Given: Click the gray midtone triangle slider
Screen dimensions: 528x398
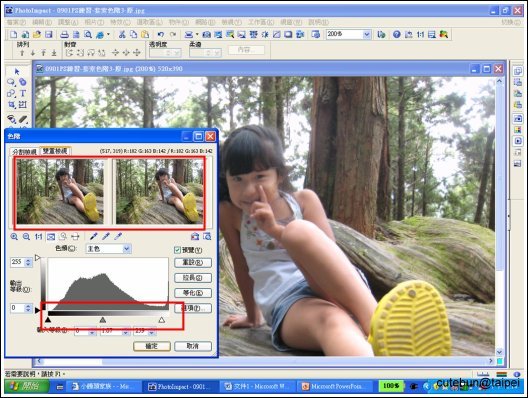Looking at the screenshot, I should (103, 320).
